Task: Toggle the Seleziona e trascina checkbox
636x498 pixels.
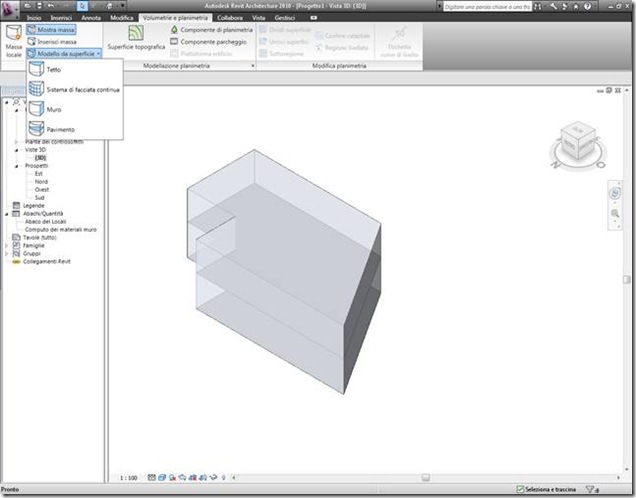Action: 520,489
